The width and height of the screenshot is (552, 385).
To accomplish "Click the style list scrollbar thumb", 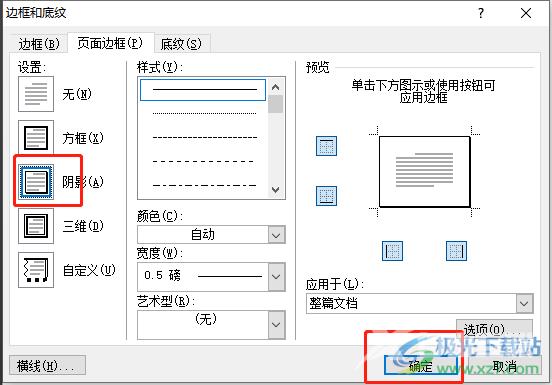I will [276, 104].
